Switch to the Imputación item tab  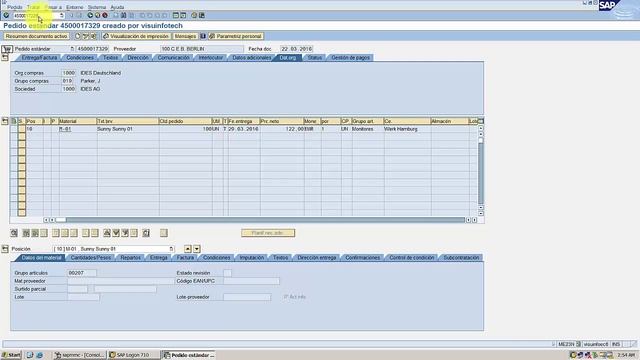tap(252, 258)
